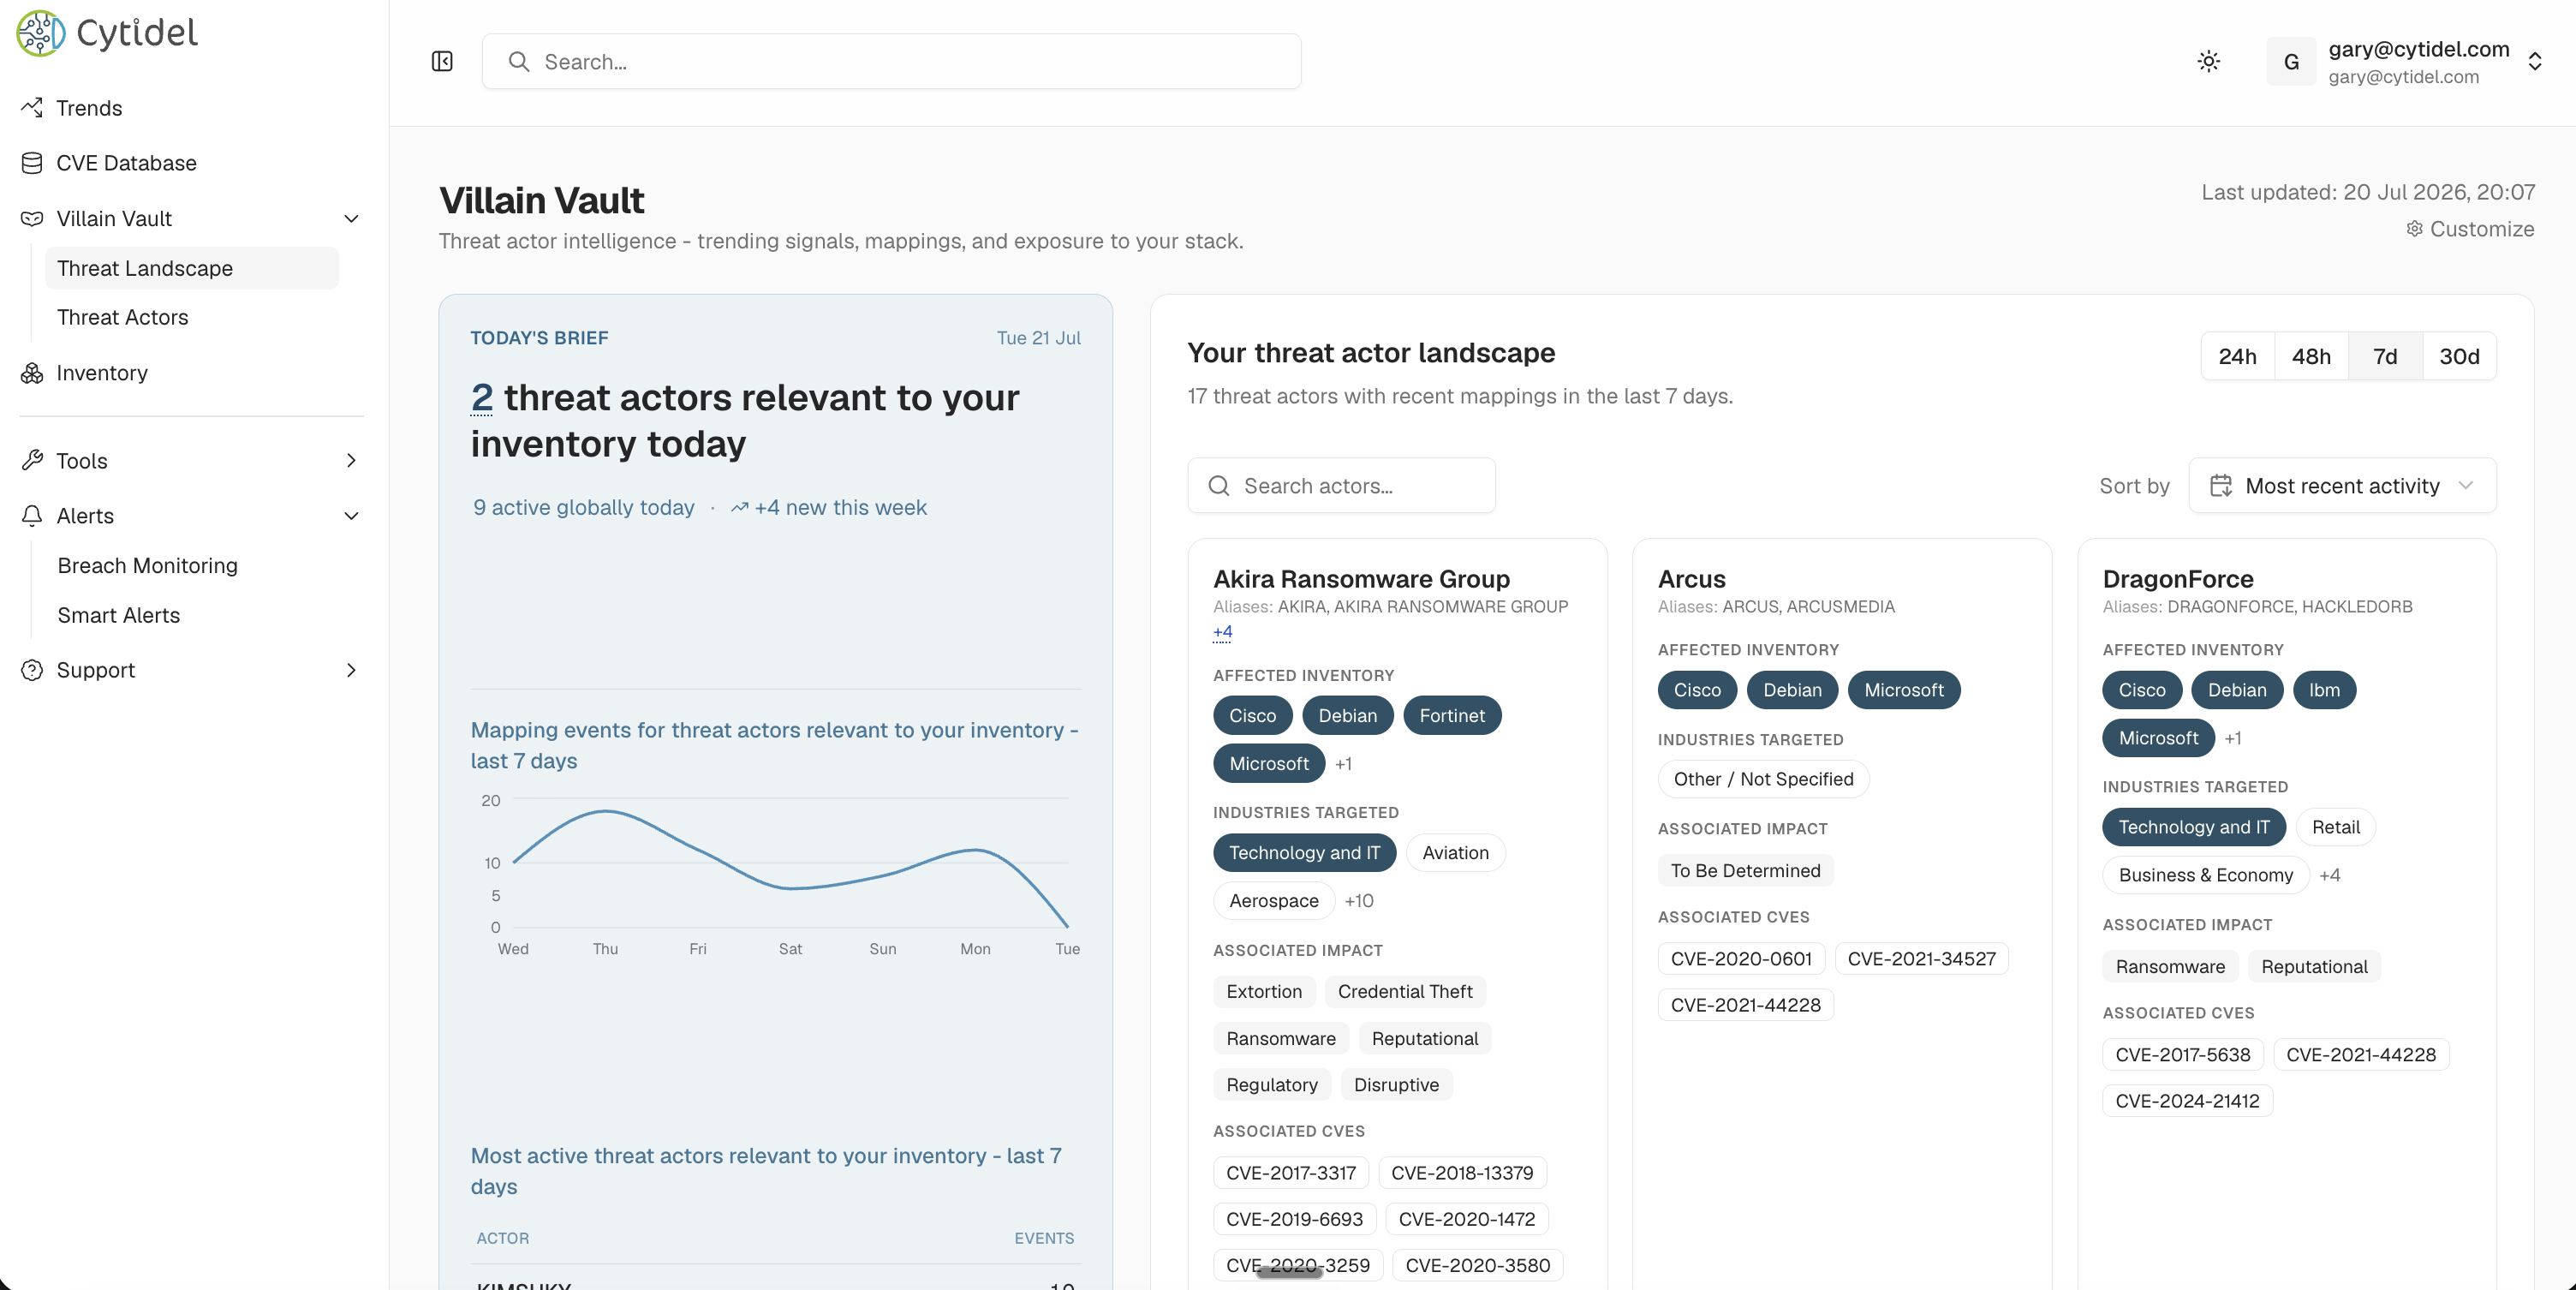Click the G user avatar
The width and height of the screenshot is (2576, 1290).
(2291, 62)
